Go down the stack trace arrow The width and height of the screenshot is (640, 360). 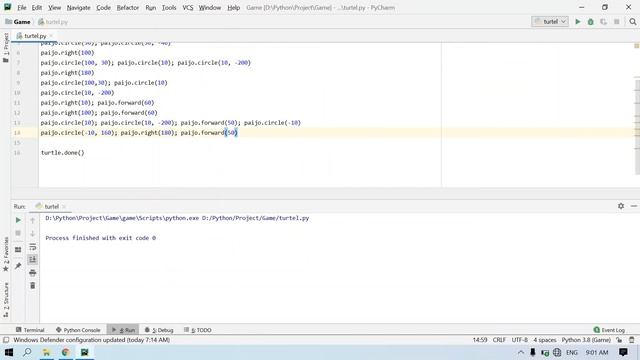pos(33,233)
